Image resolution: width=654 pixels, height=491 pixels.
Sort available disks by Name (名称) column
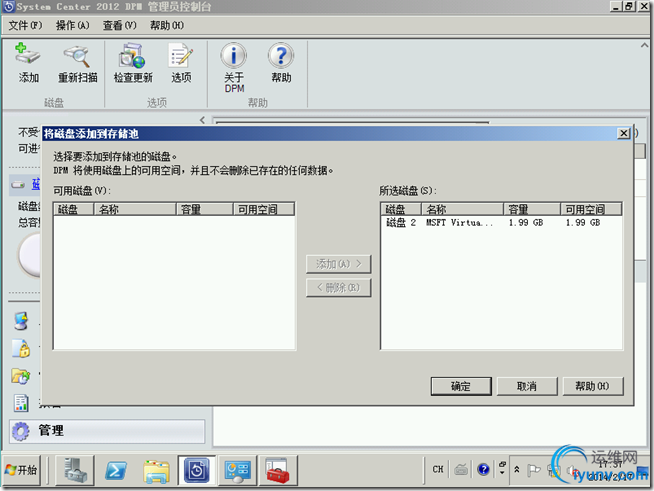tap(135, 209)
